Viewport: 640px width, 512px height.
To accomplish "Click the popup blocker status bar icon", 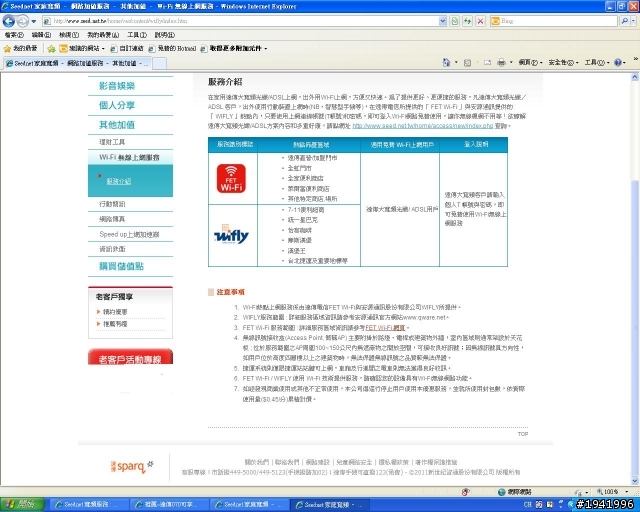I will [x=465, y=492].
